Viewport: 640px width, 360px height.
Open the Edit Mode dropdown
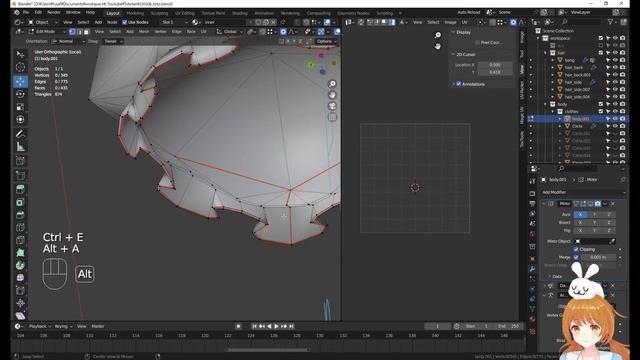pyautogui.click(x=47, y=31)
